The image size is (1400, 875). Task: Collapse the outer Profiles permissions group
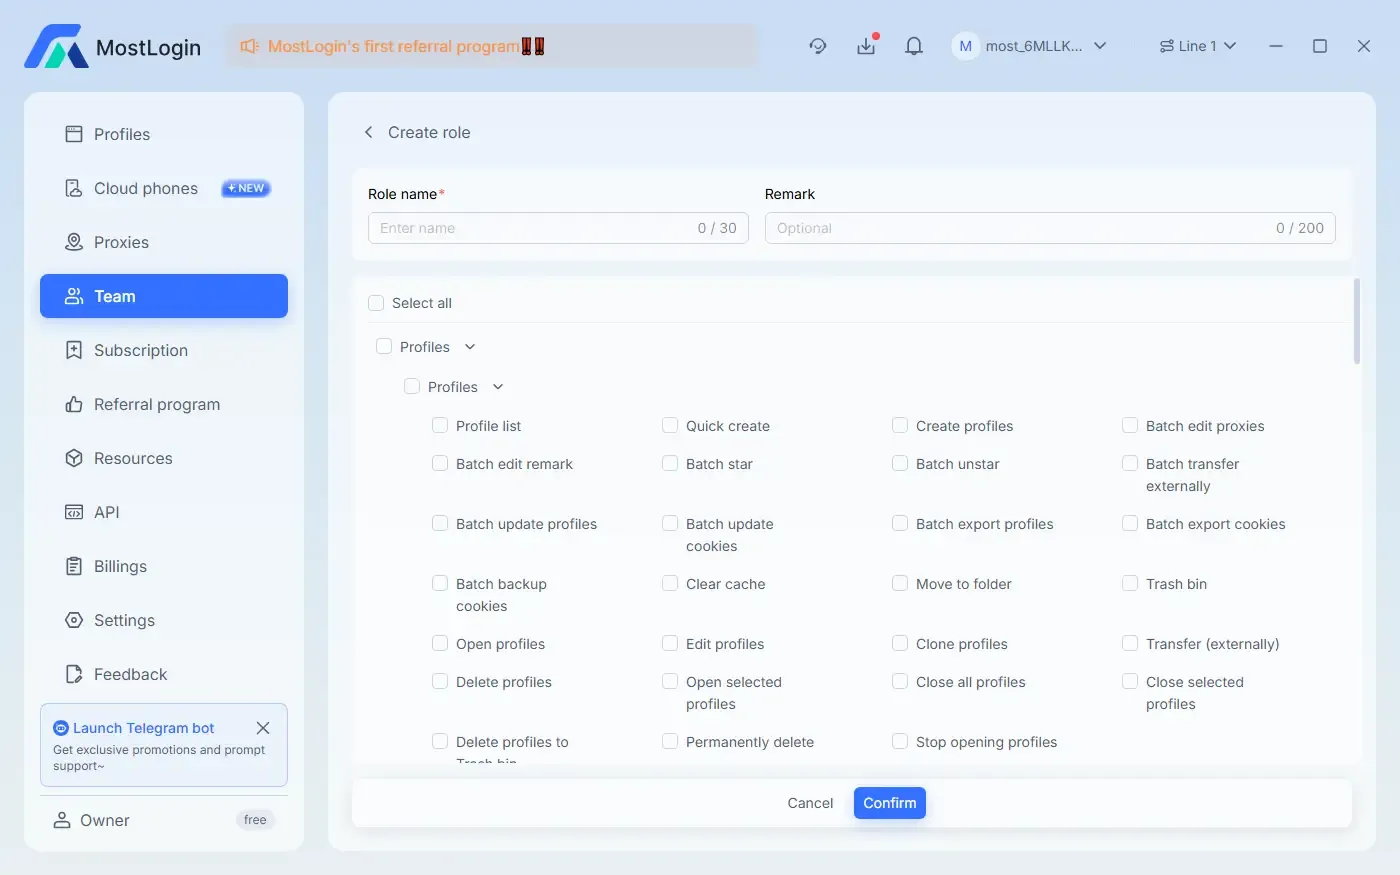pos(468,346)
